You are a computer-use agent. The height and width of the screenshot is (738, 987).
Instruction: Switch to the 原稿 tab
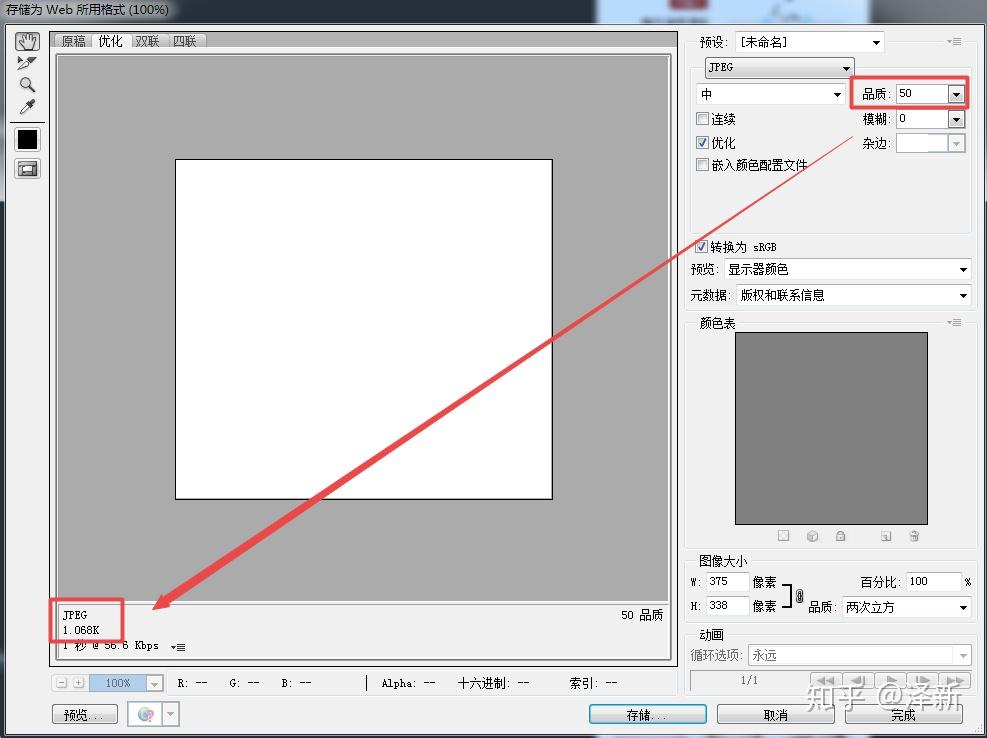(x=74, y=41)
